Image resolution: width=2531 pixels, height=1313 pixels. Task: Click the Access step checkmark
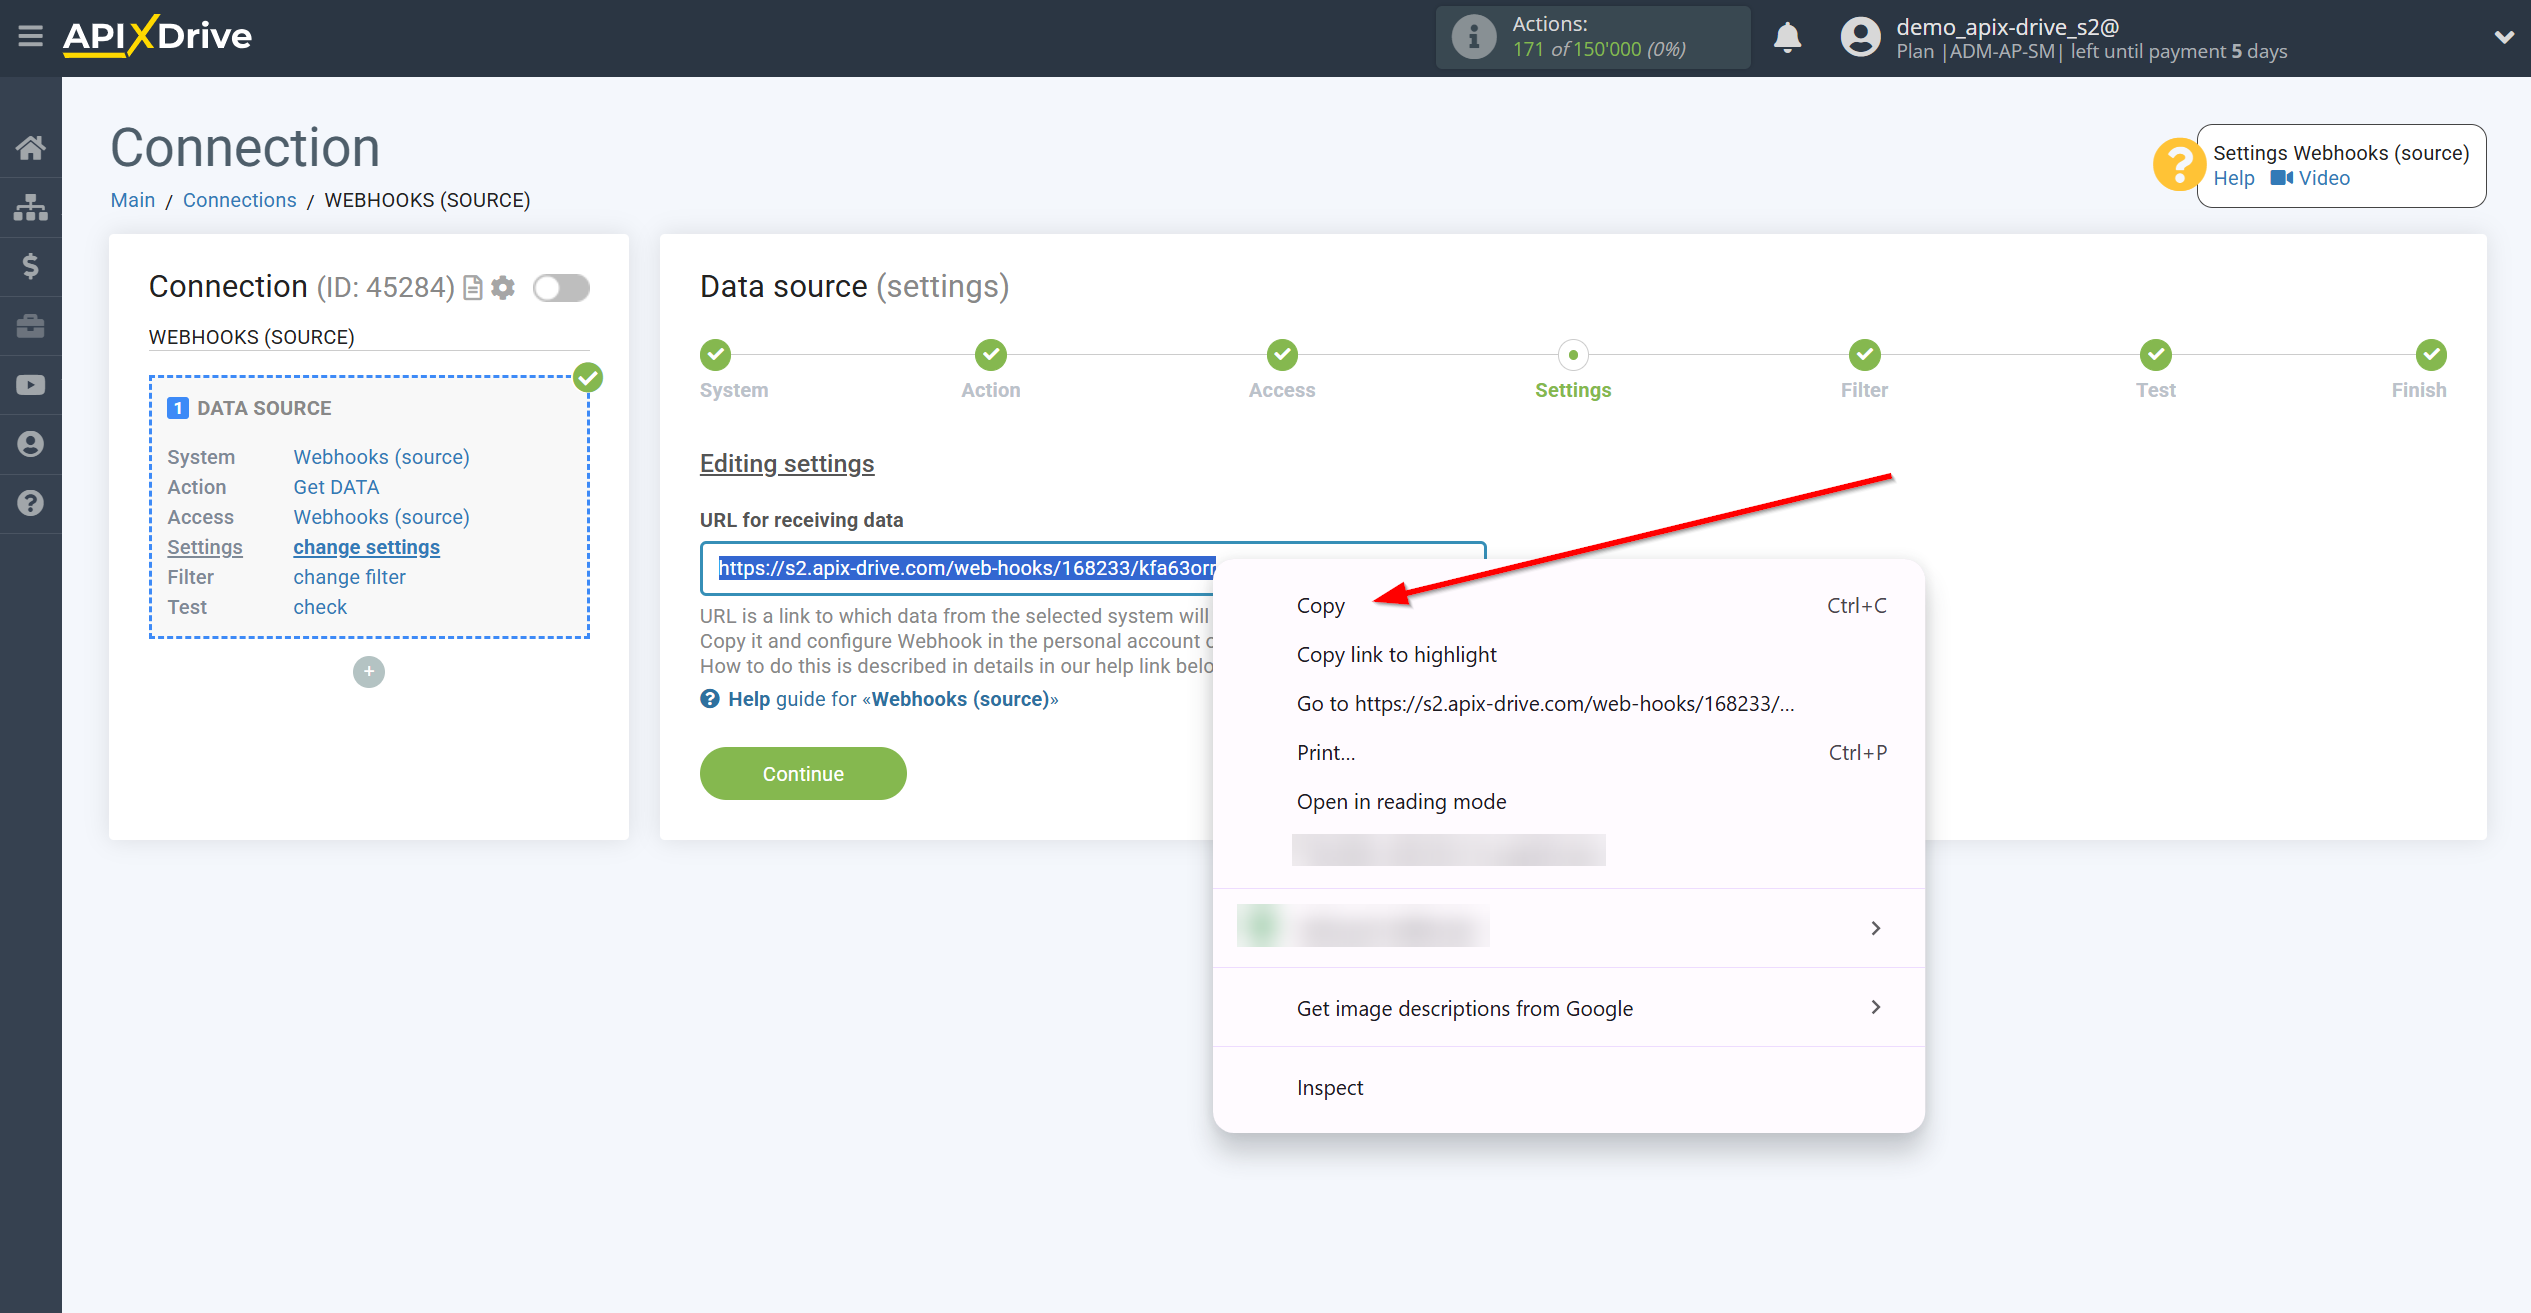[1282, 355]
